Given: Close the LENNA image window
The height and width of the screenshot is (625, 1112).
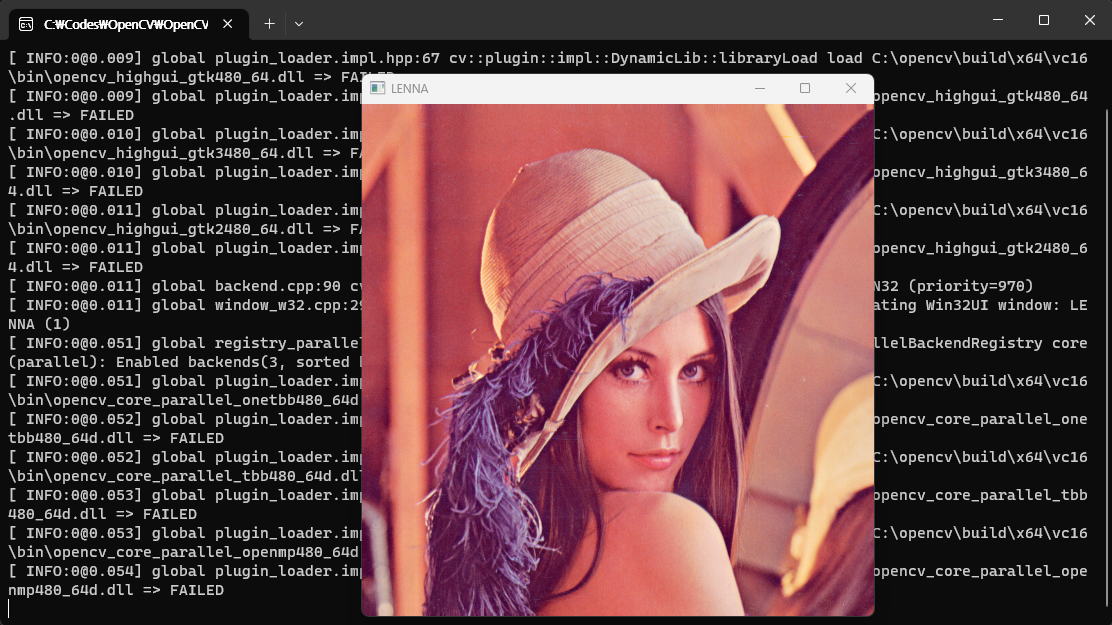Looking at the screenshot, I should click(851, 88).
